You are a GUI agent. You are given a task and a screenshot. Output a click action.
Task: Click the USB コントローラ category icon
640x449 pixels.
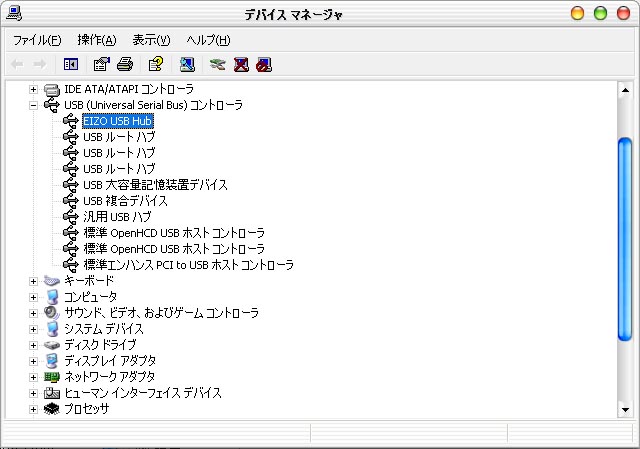click(51, 105)
